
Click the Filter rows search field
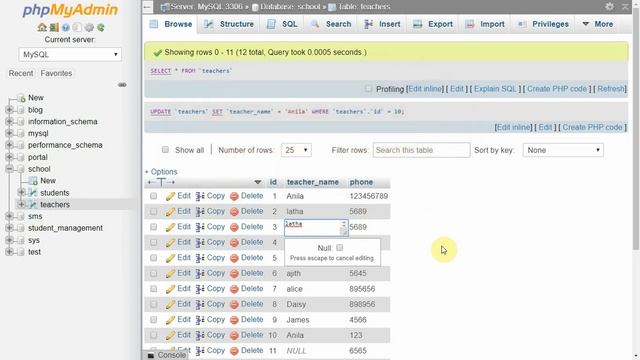click(421, 150)
